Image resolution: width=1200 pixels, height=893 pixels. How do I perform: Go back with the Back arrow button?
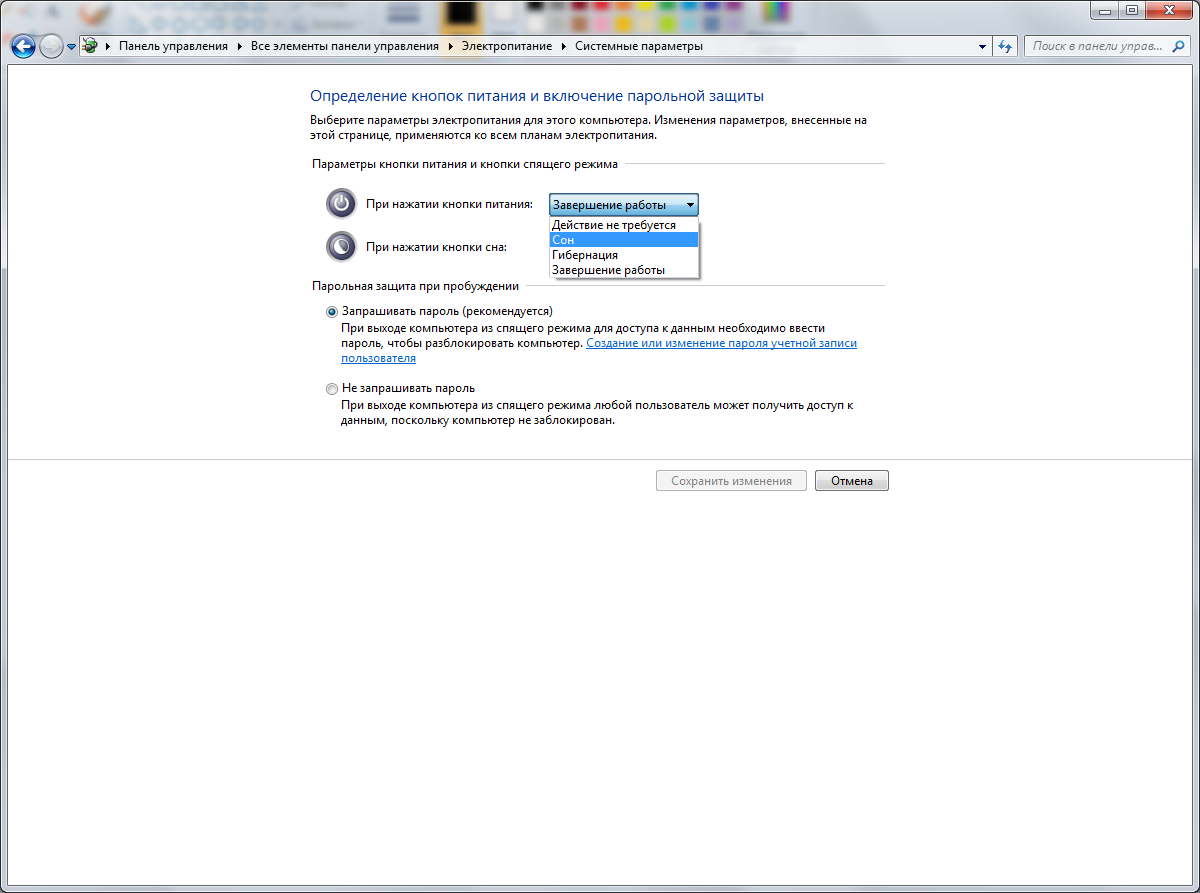click(x=23, y=46)
